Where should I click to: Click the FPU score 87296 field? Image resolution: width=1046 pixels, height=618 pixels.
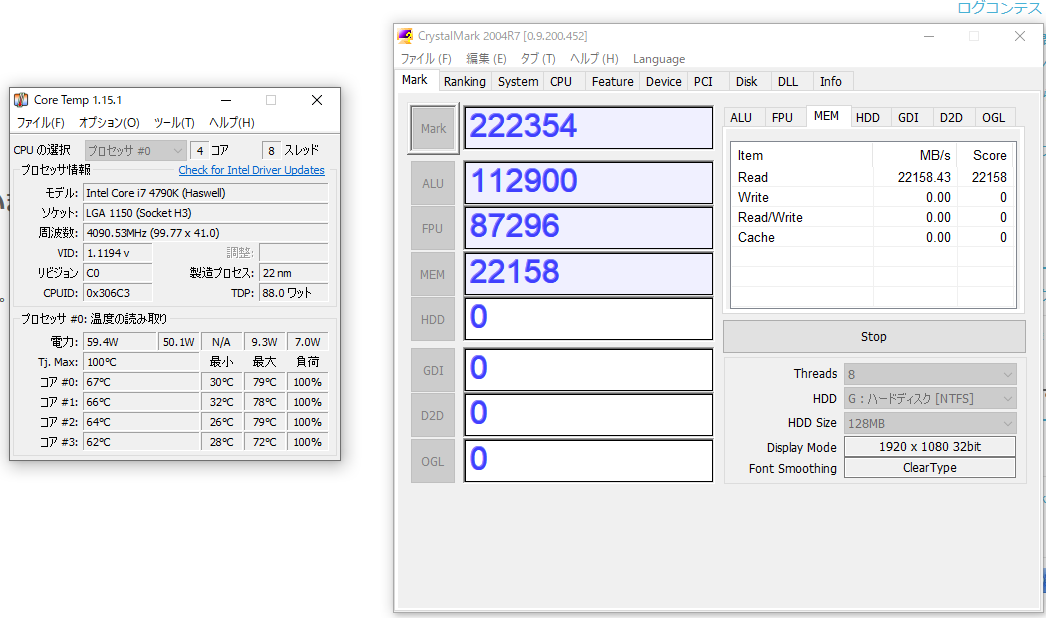(x=588, y=228)
